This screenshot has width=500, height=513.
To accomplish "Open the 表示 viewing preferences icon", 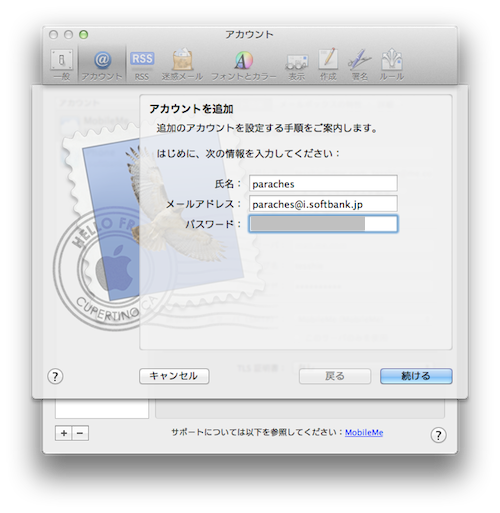I will tap(296, 65).
